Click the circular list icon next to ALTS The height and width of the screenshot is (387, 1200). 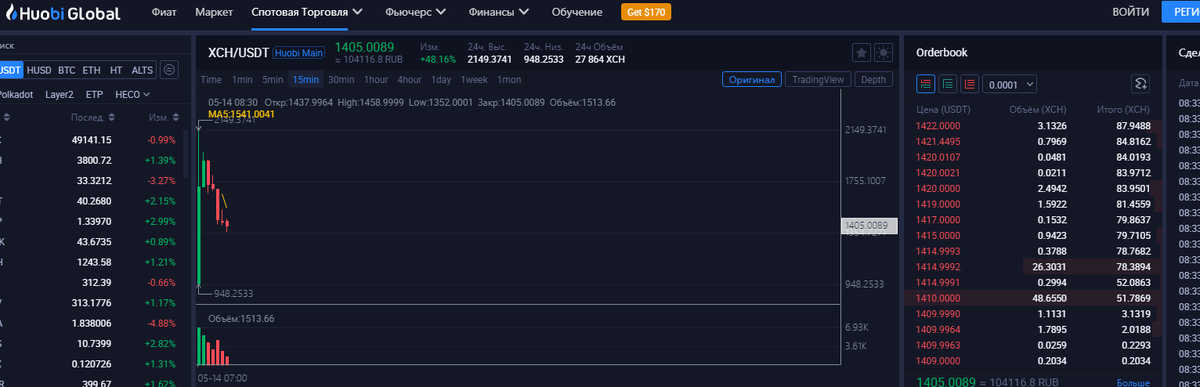[170, 70]
